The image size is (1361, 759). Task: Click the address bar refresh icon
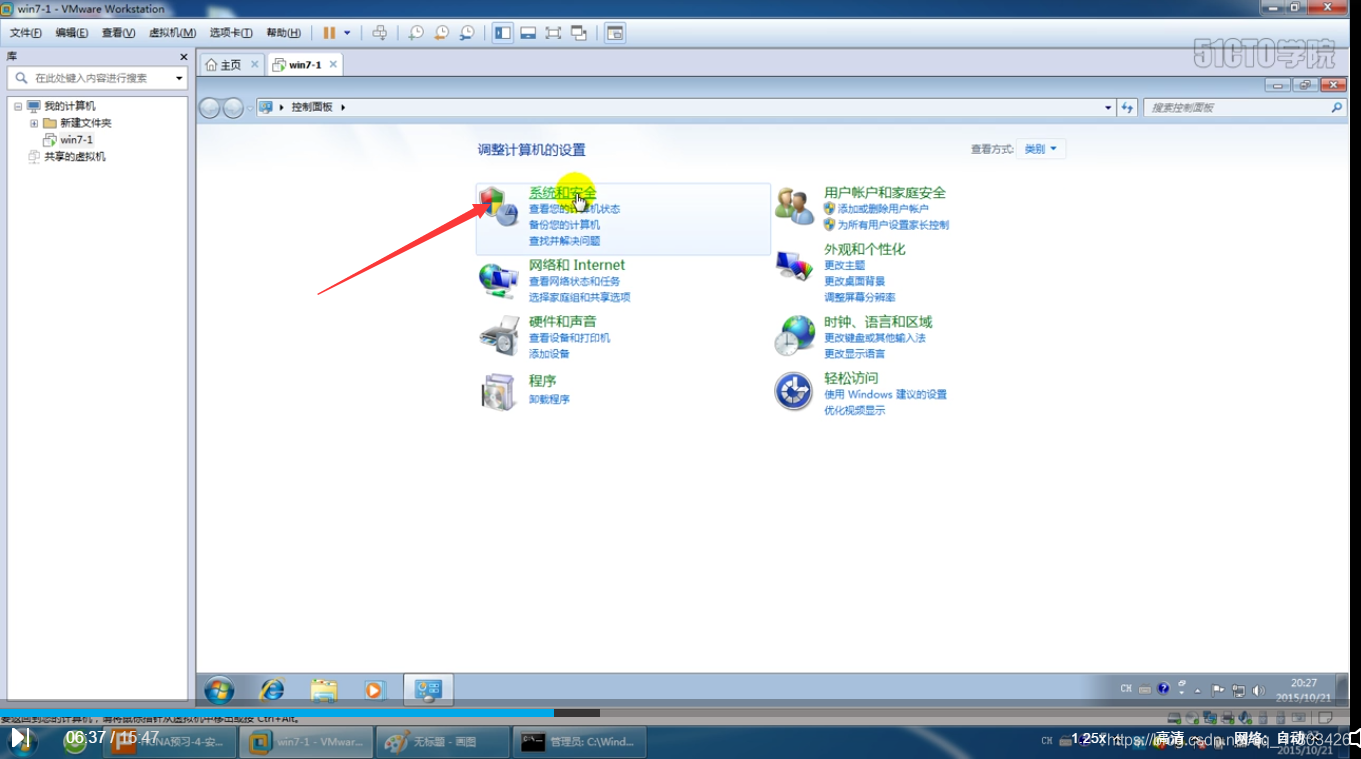point(1127,107)
